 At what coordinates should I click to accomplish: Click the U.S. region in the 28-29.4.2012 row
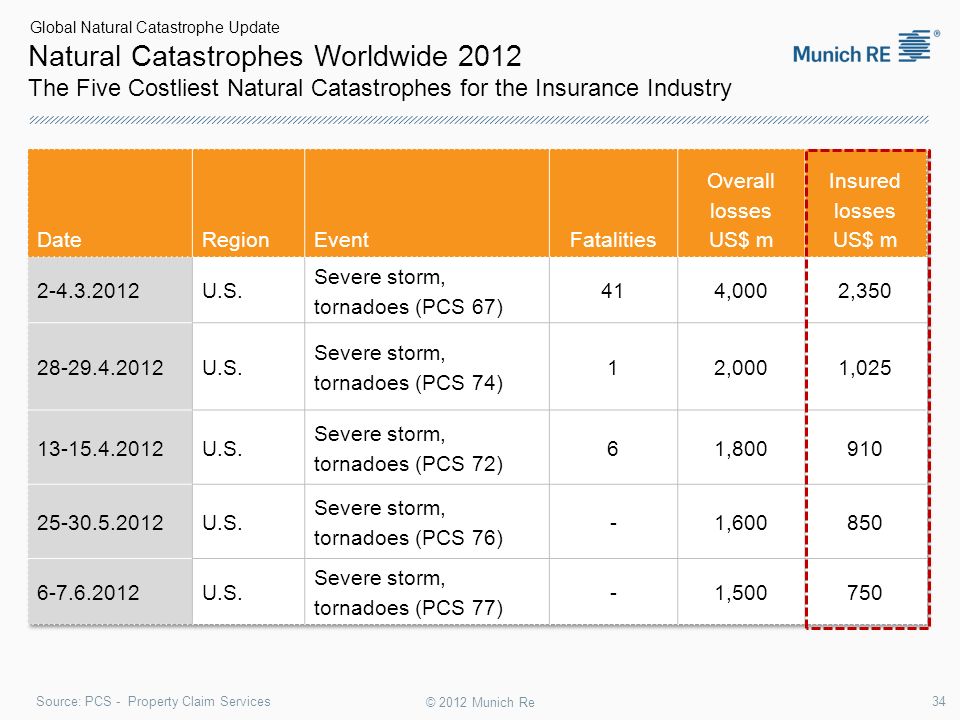point(222,367)
